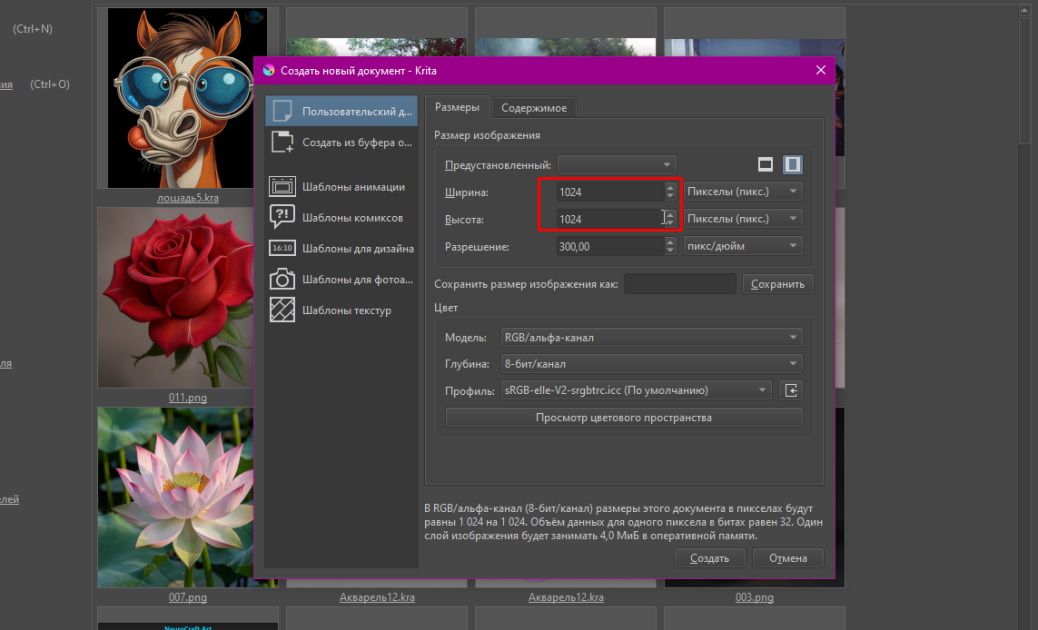Click the Ширина 1024 input field
This screenshot has height=630, width=1038.
[610, 192]
